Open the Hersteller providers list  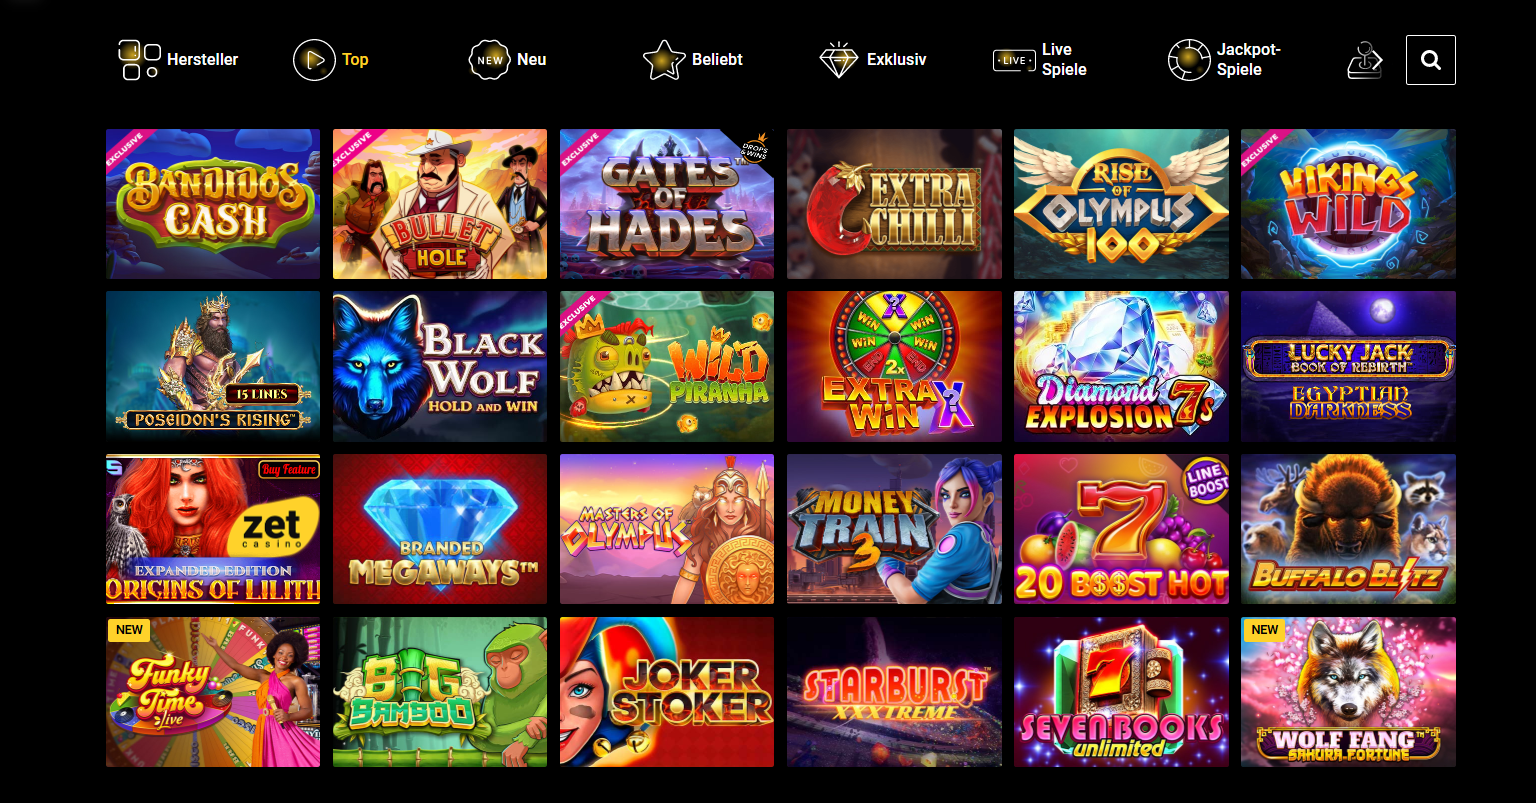coord(202,60)
